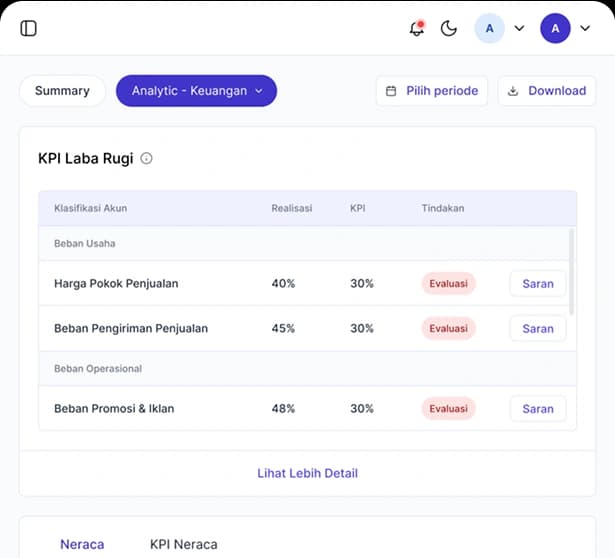Download the report

546,91
